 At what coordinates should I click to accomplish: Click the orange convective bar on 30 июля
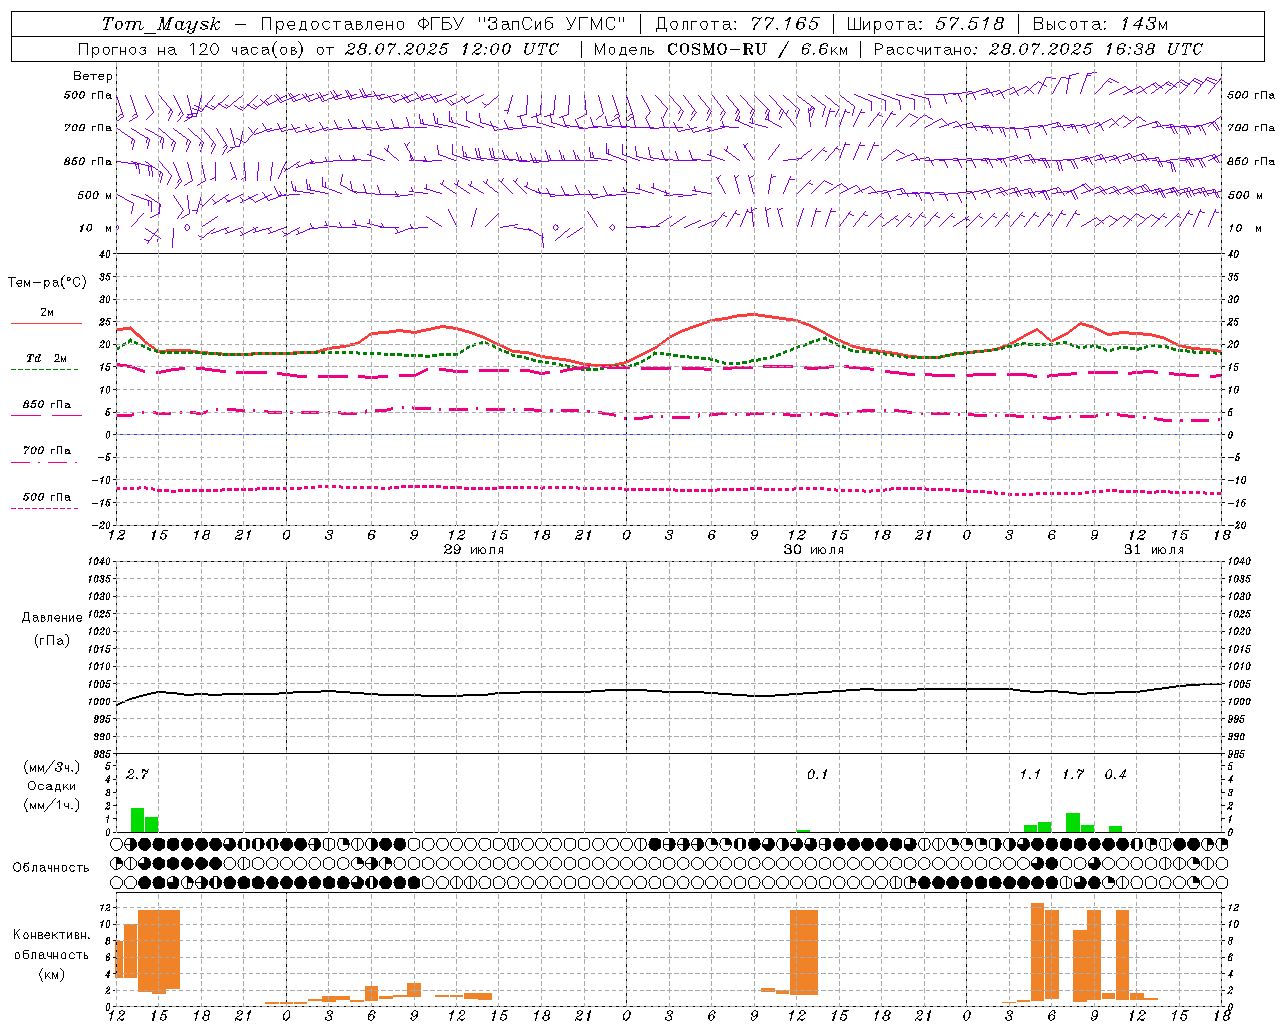[x=804, y=952]
